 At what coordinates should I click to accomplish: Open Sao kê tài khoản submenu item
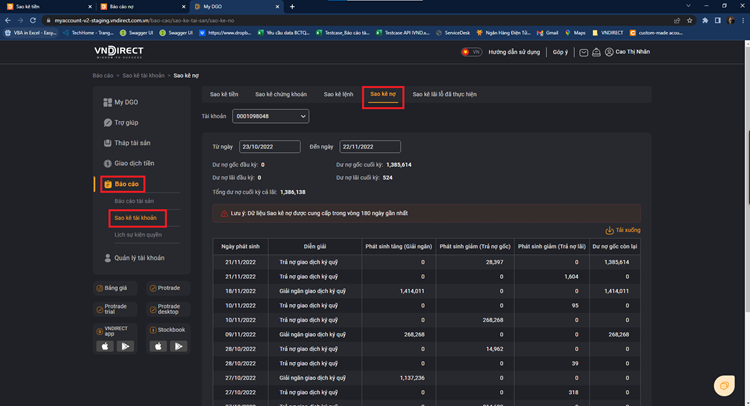(135, 218)
